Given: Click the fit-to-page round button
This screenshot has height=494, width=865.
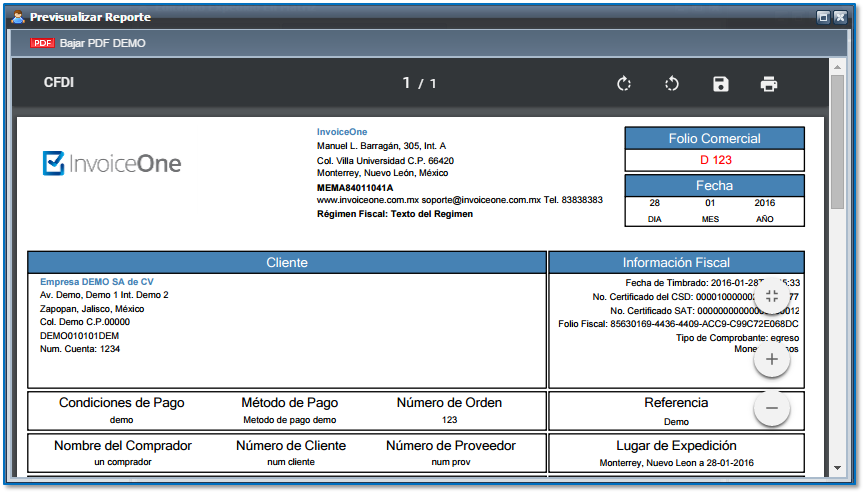Looking at the screenshot, I should coord(772,296).
